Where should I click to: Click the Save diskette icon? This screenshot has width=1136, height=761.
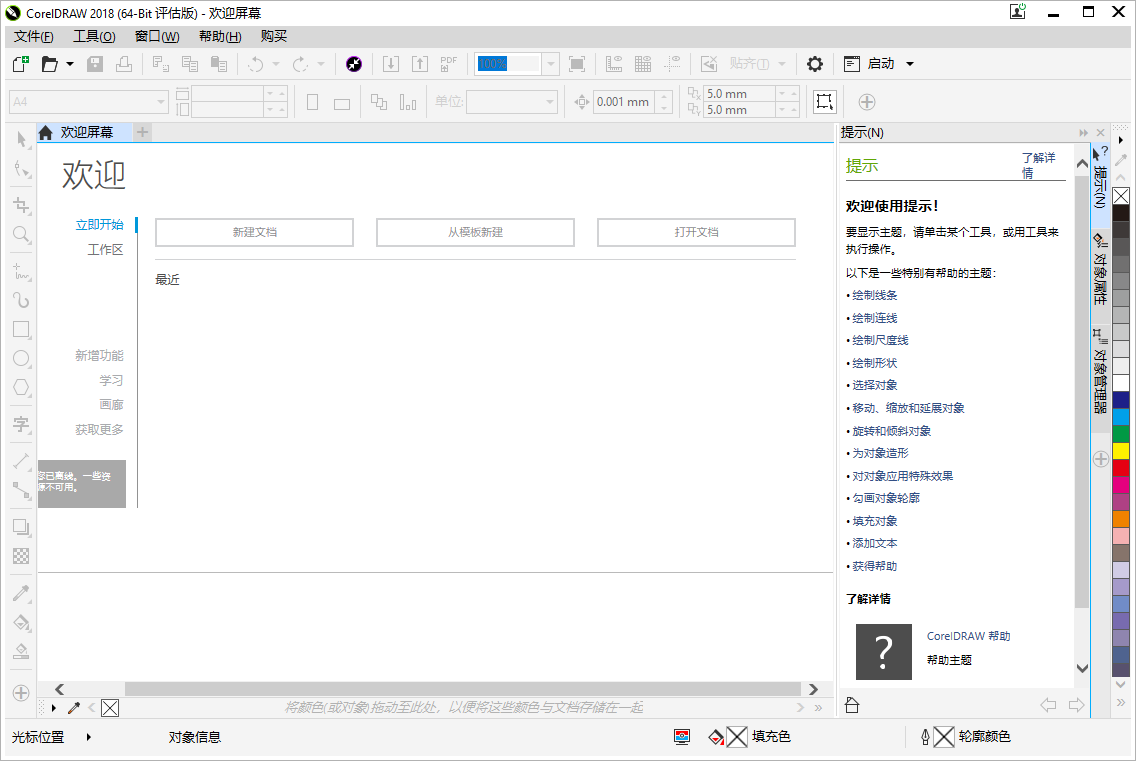point(95,64)
